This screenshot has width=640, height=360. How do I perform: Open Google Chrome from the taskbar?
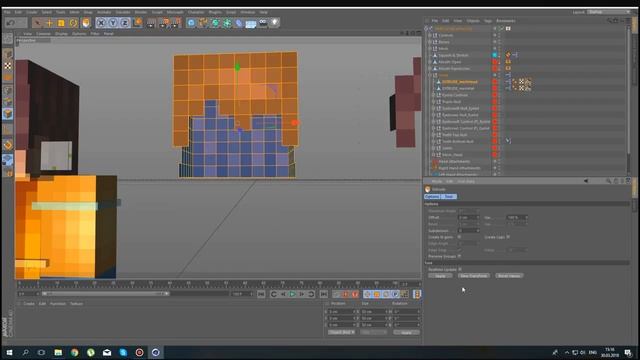tap(74, 352)
